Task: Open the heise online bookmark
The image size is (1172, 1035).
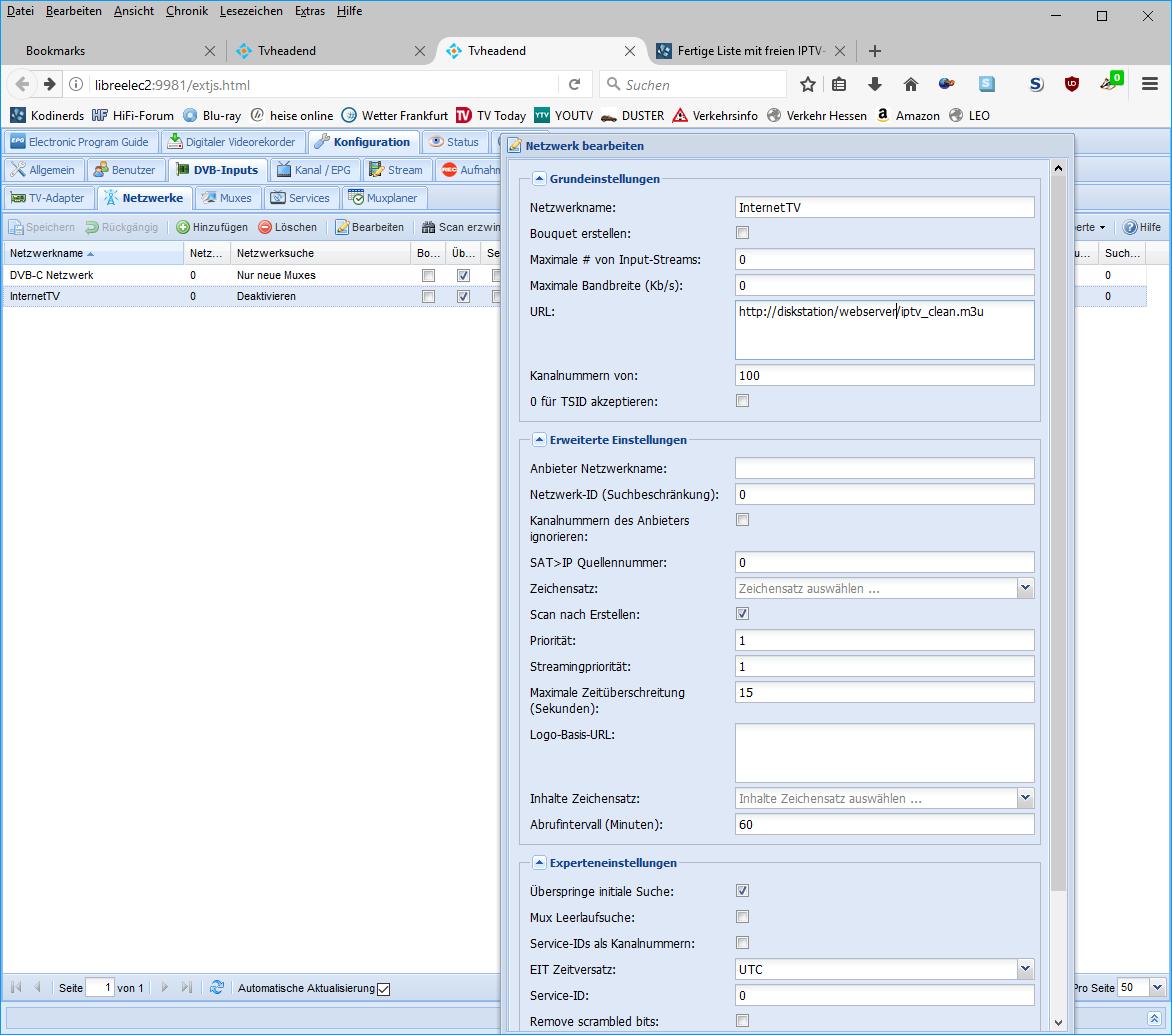Action: tap(292, 116)
